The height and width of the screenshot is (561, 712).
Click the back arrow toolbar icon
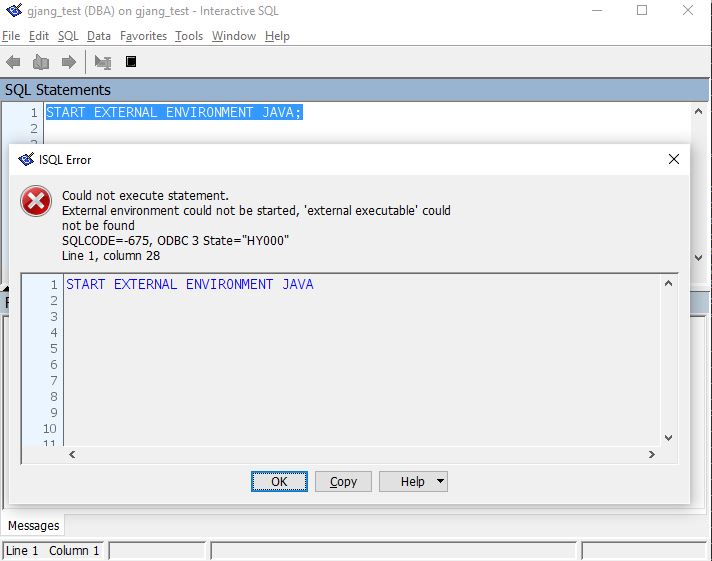coord(13,62)
